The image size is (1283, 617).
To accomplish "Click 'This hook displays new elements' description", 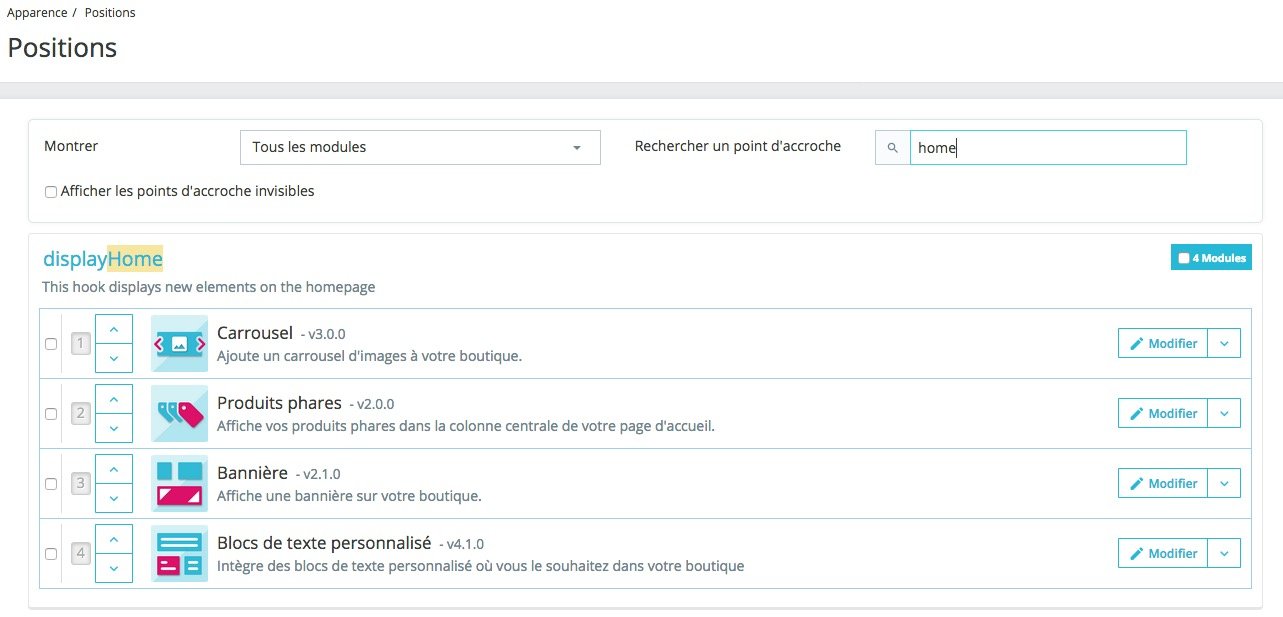I will coord(208,287).
